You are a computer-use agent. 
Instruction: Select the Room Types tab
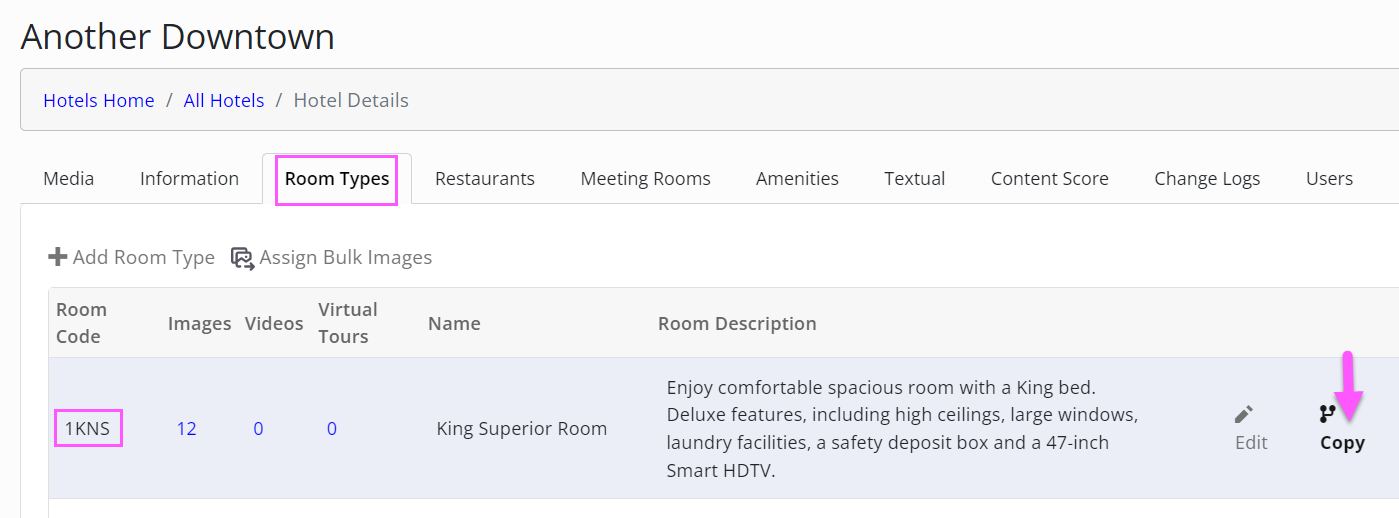tap(337, 179)
